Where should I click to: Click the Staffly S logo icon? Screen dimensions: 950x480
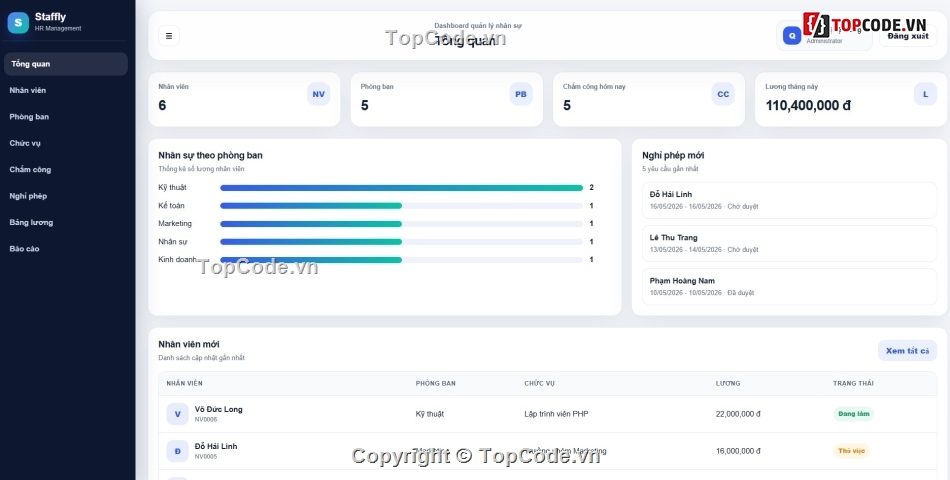coord(18,23)
